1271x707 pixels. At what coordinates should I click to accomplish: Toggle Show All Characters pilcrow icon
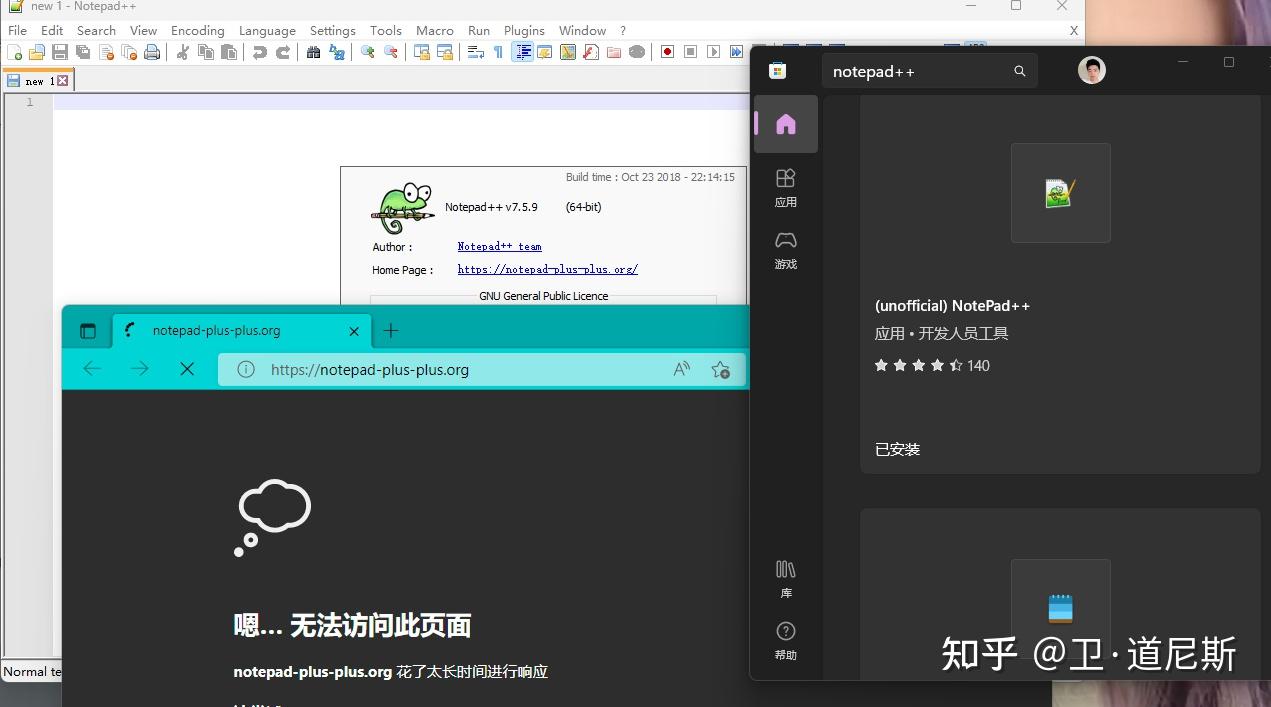pos(498,52)
